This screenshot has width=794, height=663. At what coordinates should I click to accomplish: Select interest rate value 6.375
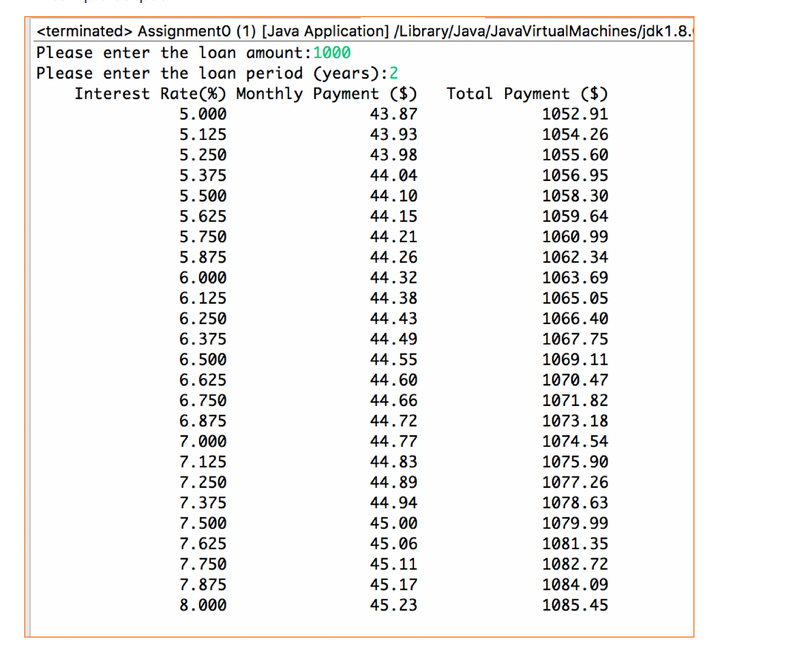coord(203,339)
